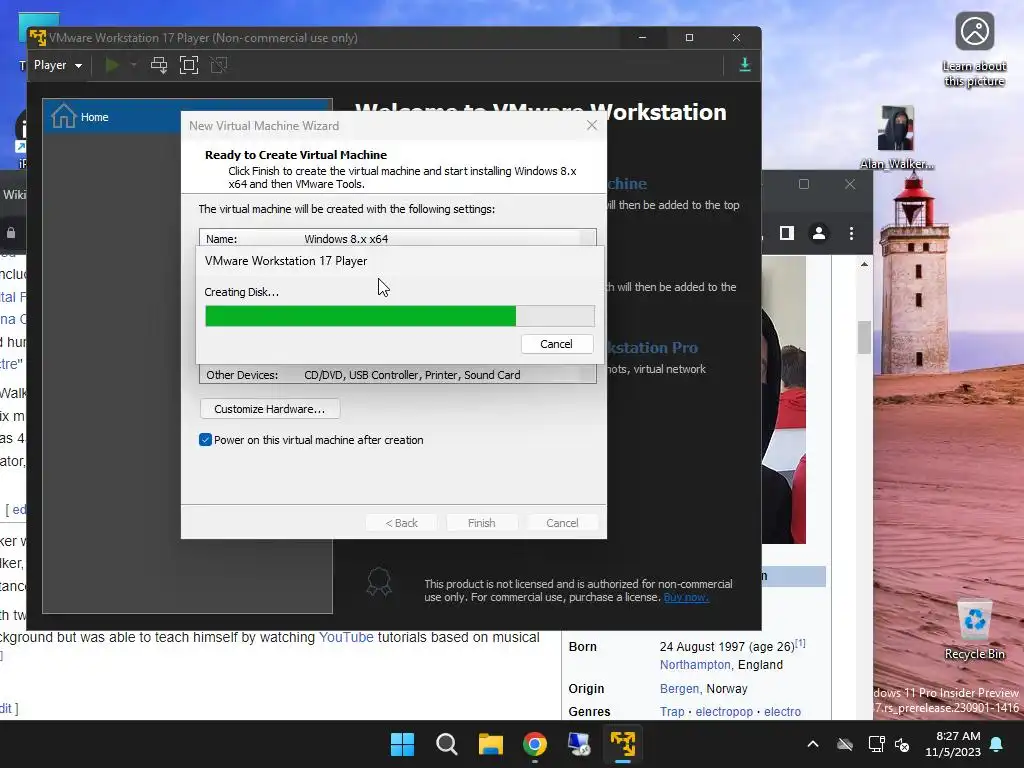Screen dimensions: 1024x768
Task: Click the Unity mode toolbar icon
Action: pyautogui.click(x=219, y=65)
